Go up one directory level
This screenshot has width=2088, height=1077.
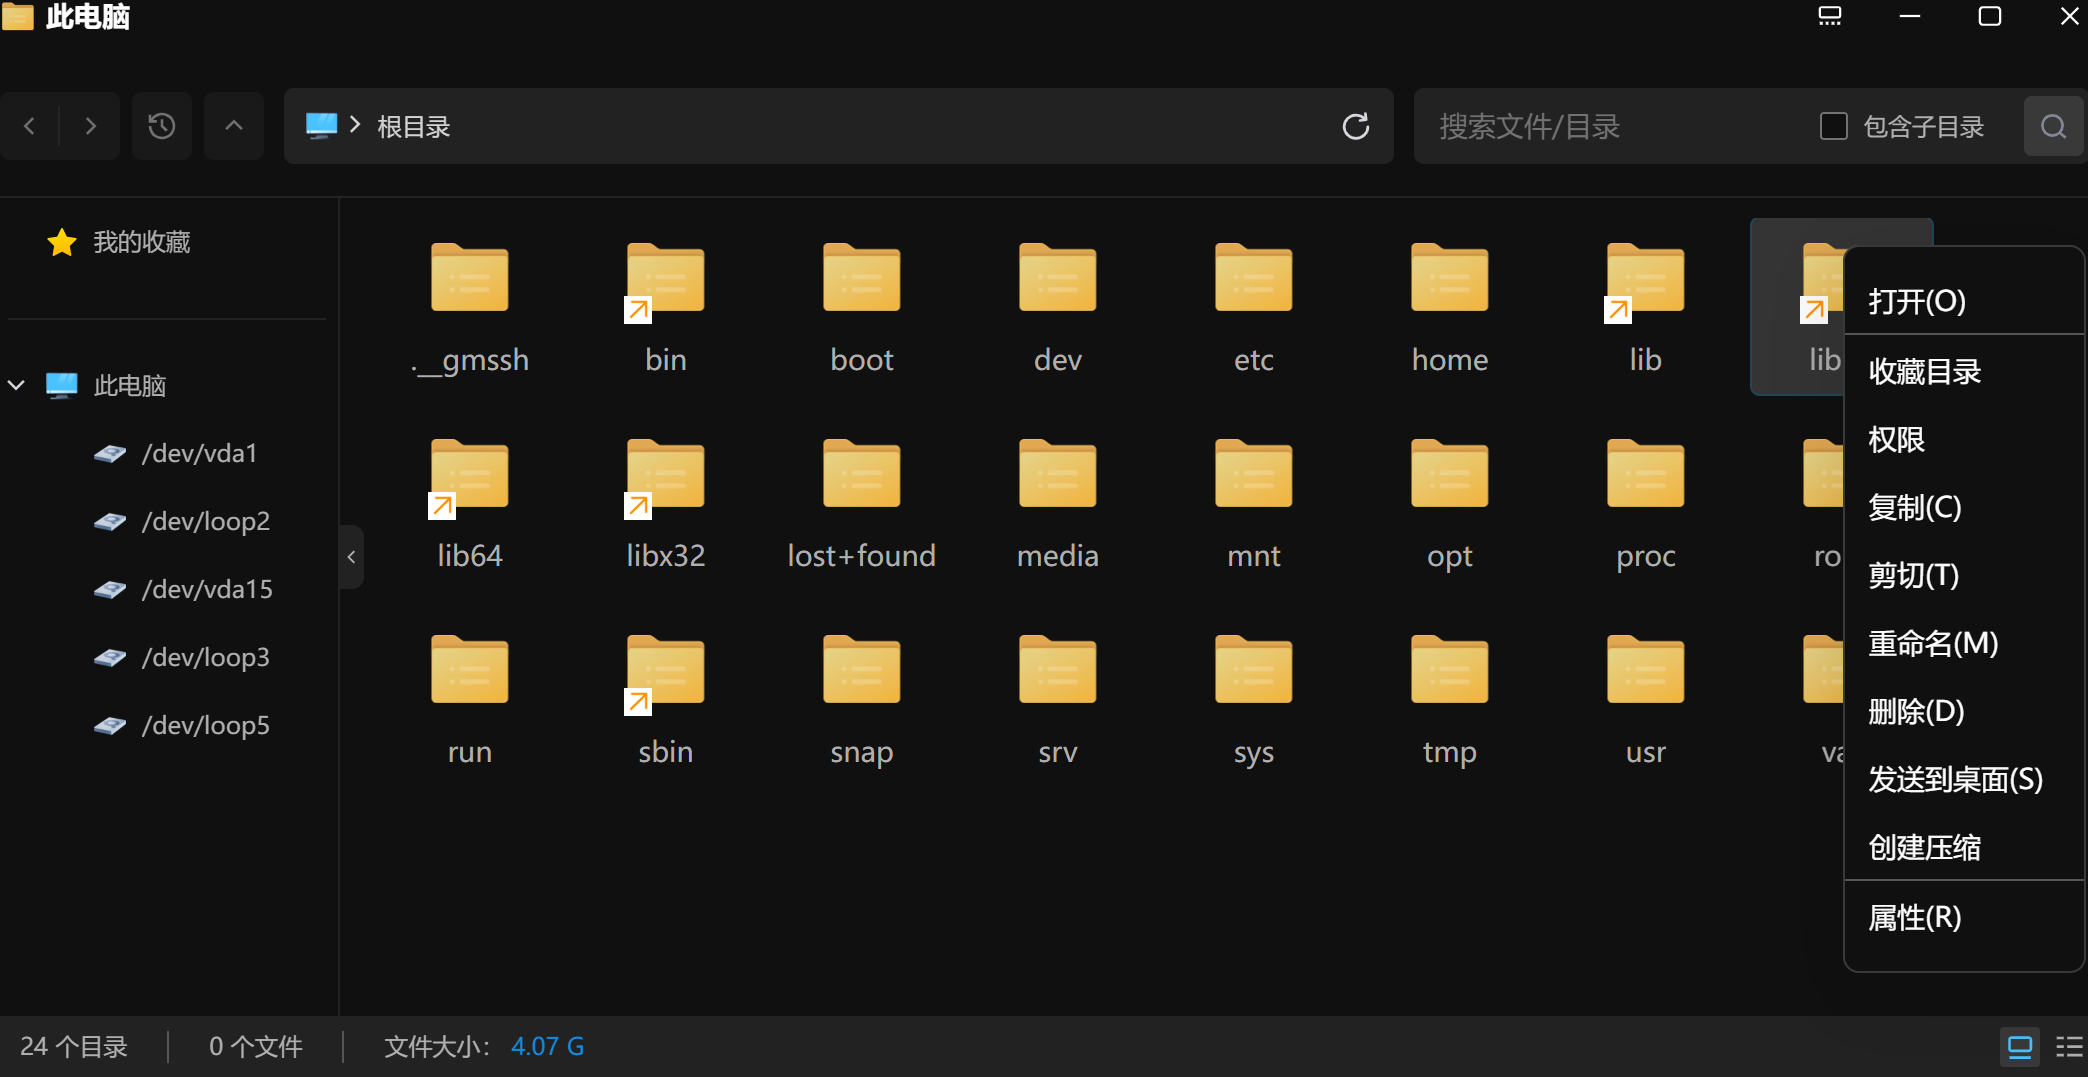(234, 127)
